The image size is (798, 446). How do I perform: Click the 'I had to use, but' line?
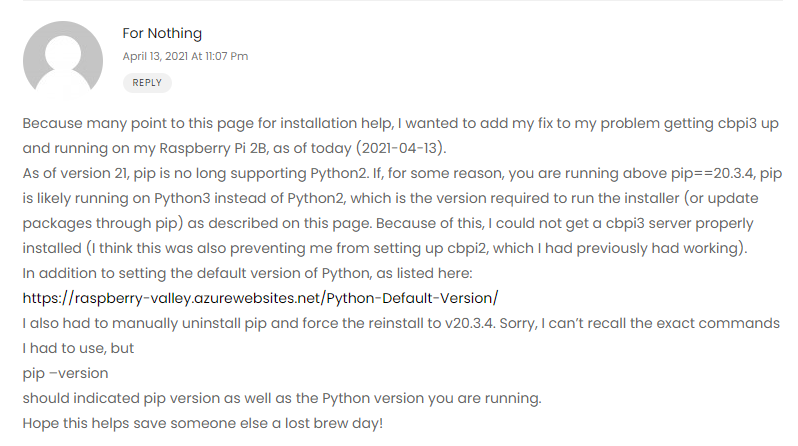coord(78,348)
